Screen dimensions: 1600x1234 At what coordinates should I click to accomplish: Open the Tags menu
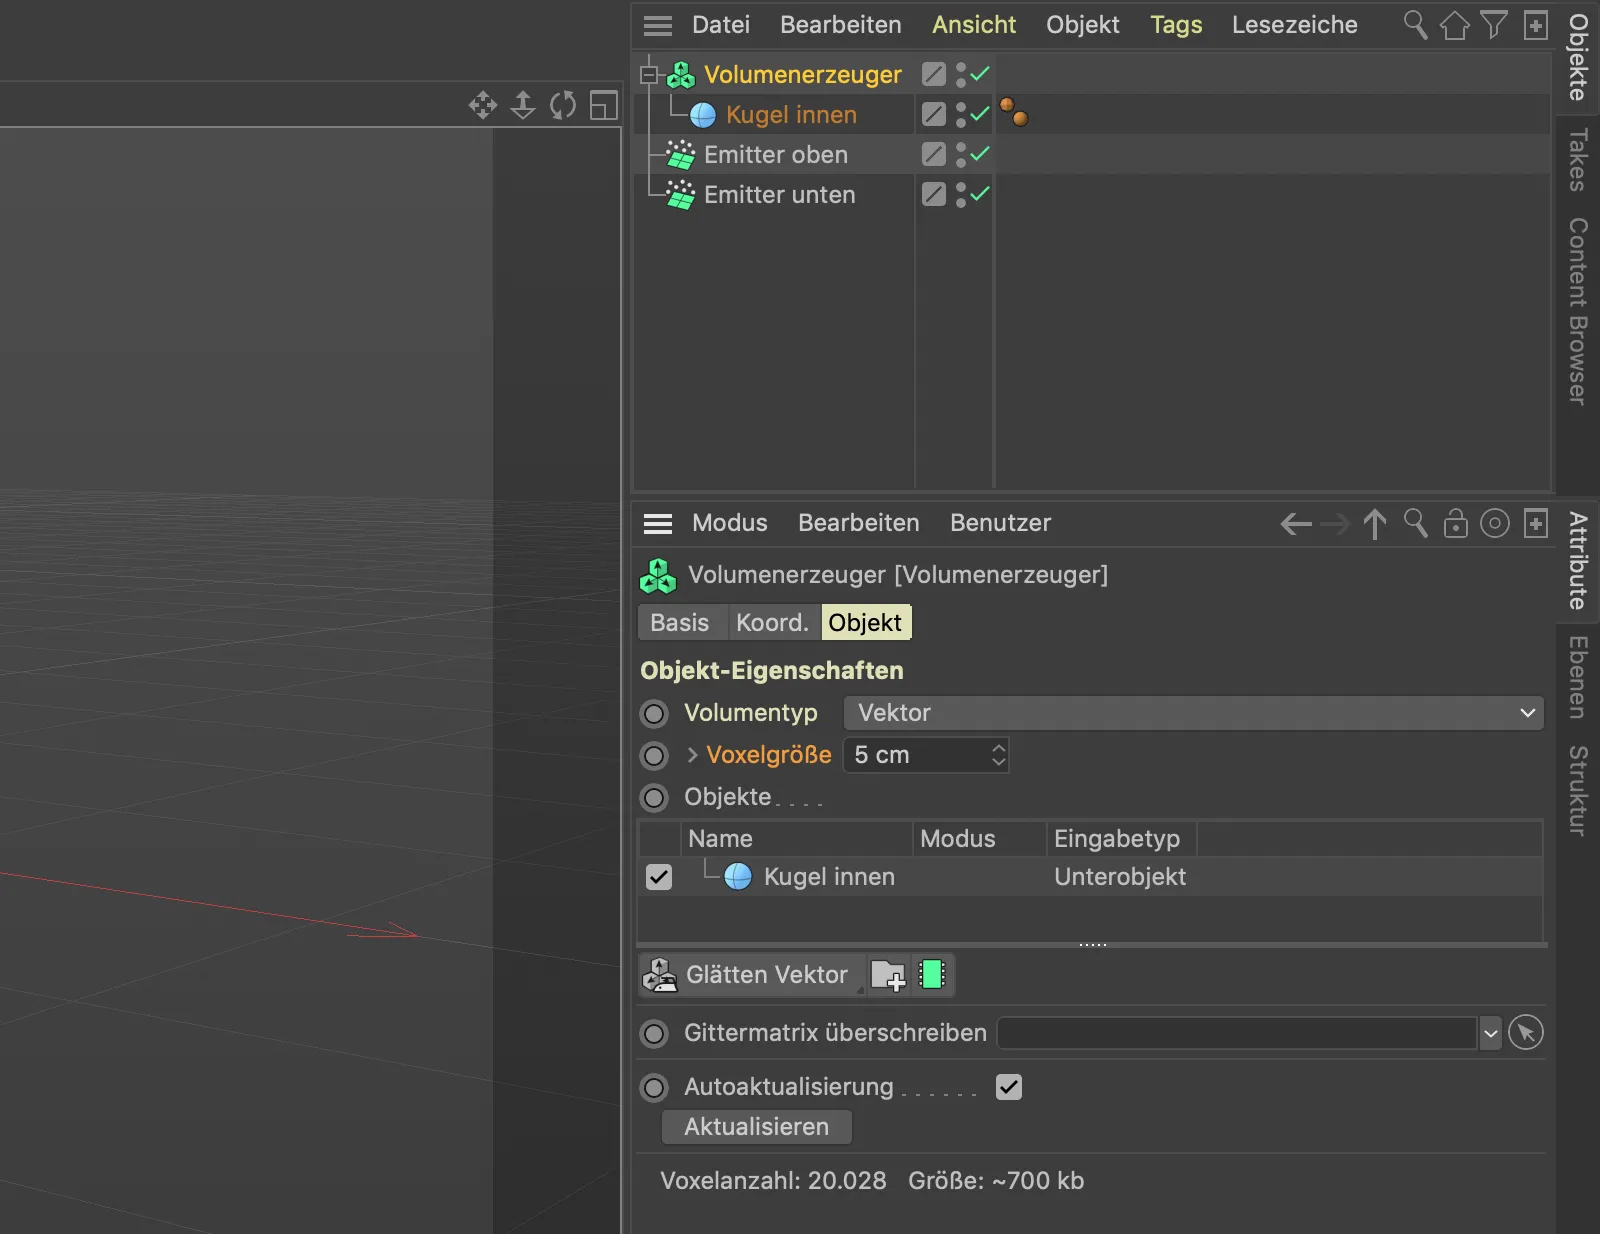coord(1176,25)
